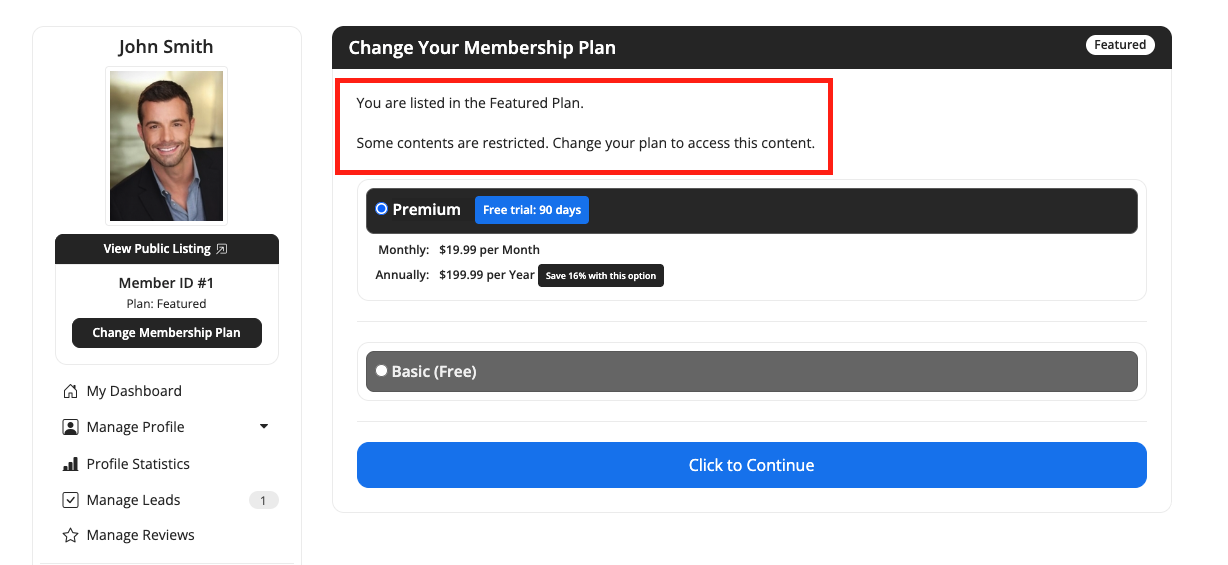Click the Featured badge in the header
Screen dimensions: 1228x565
pyautogui.click(x=1120, y=45)
